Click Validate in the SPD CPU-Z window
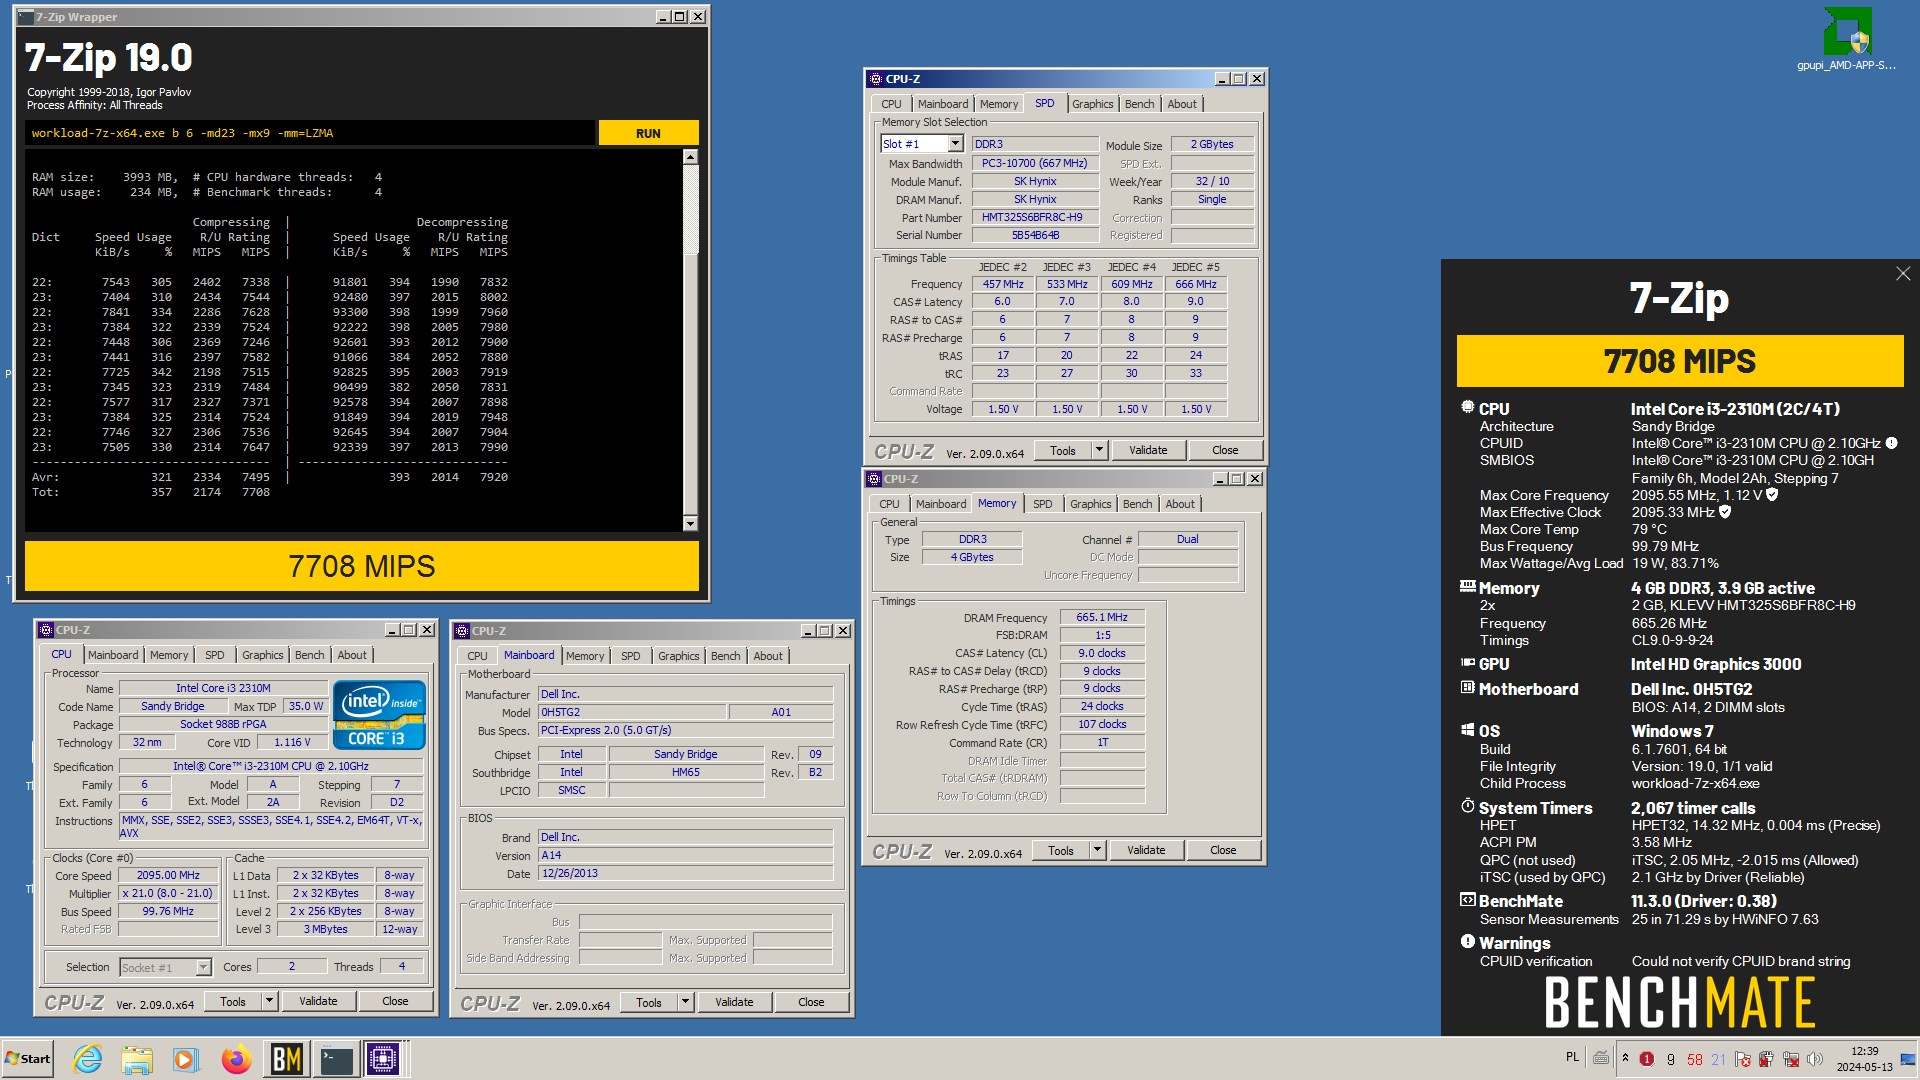 pos(1148,450)
